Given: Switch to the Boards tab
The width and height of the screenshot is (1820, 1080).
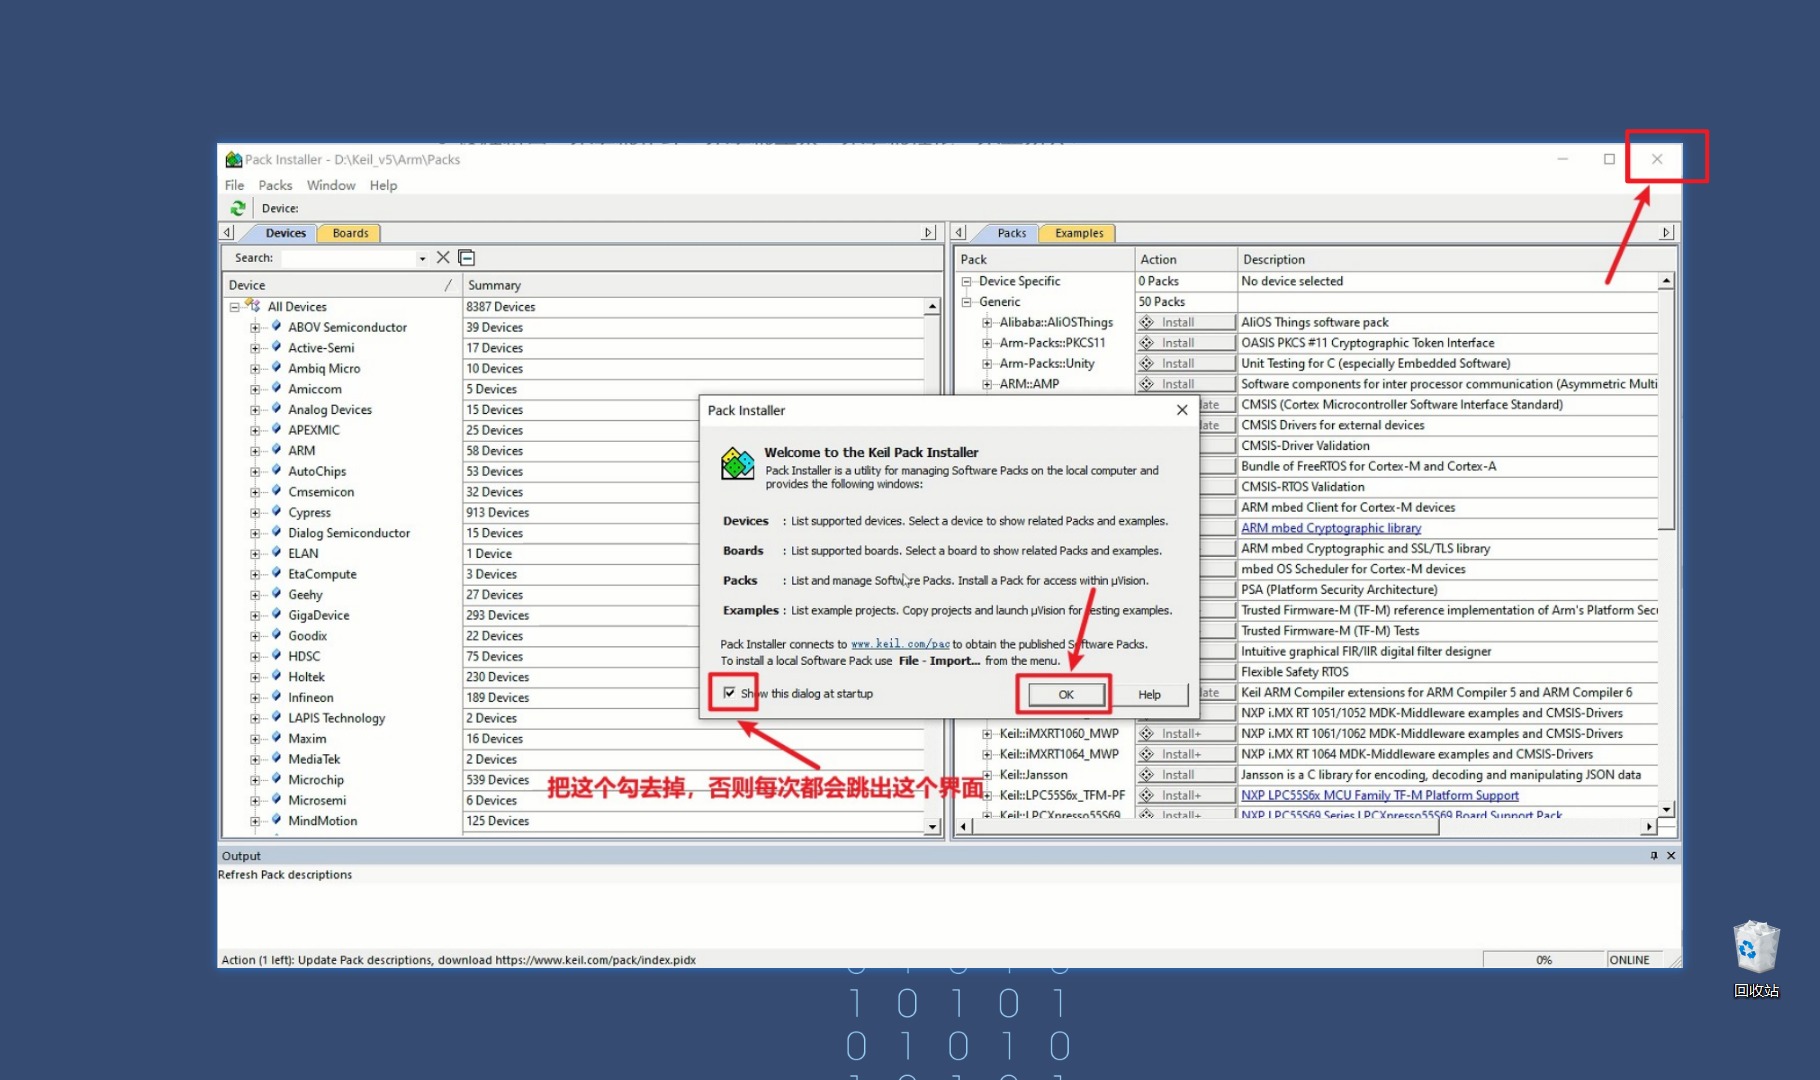Looking at the screenshot, I should pyautogui.click(x=350, y=233).
